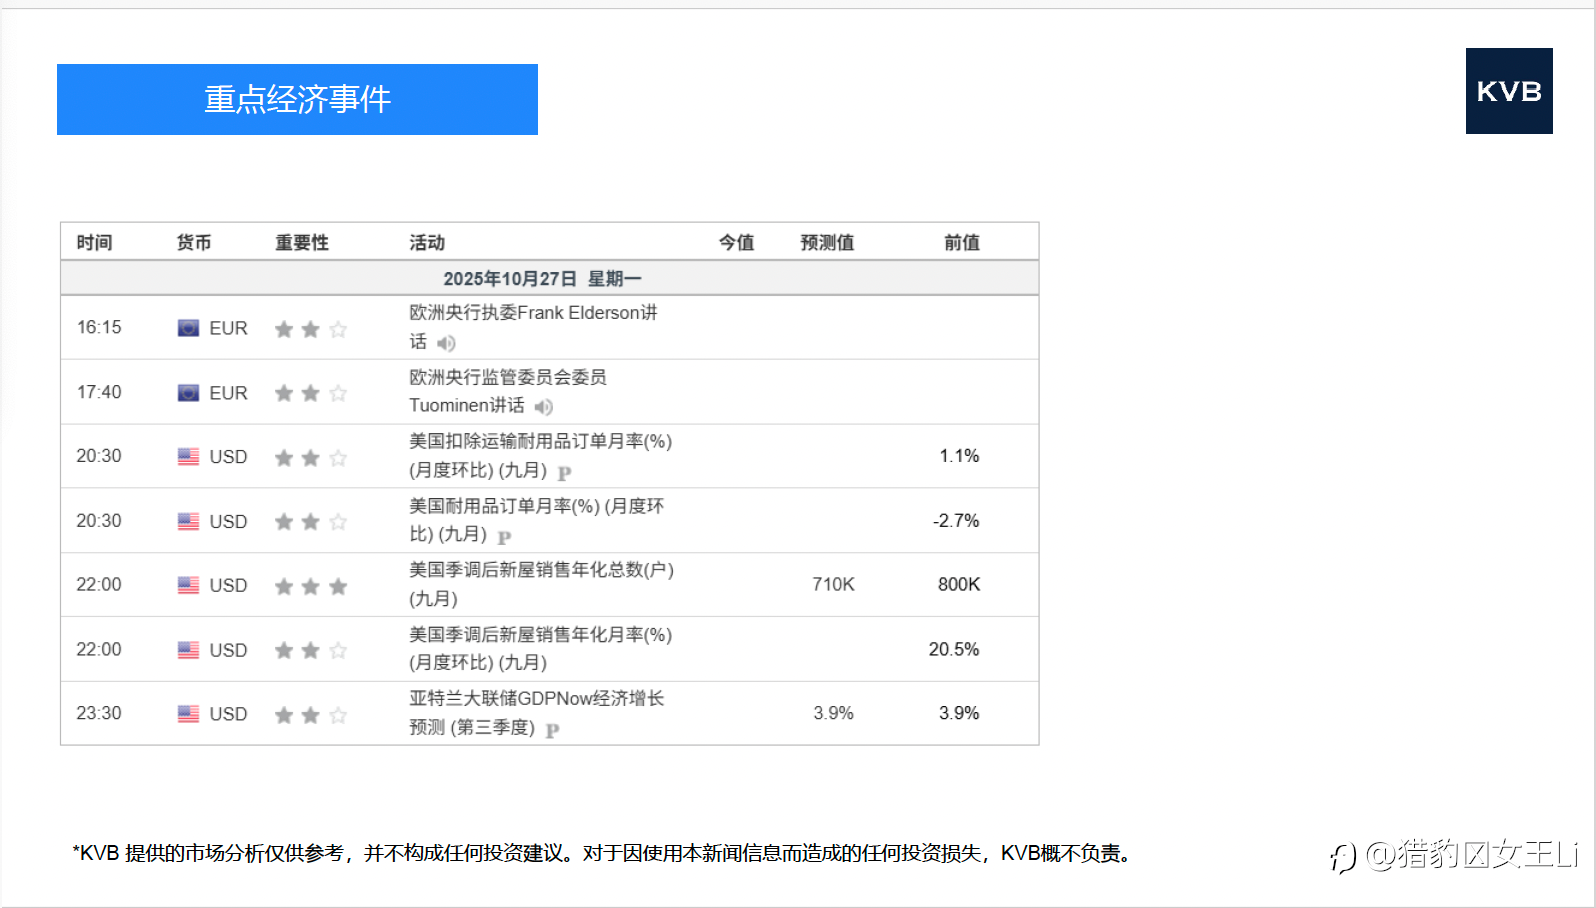Select the 重要性 column header

click(302, 242)
